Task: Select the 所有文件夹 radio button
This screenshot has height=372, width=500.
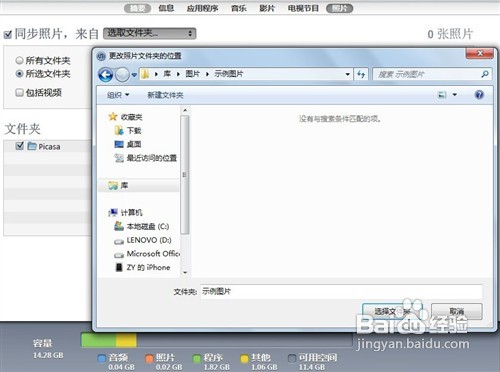Action: [x=19, y=60]
